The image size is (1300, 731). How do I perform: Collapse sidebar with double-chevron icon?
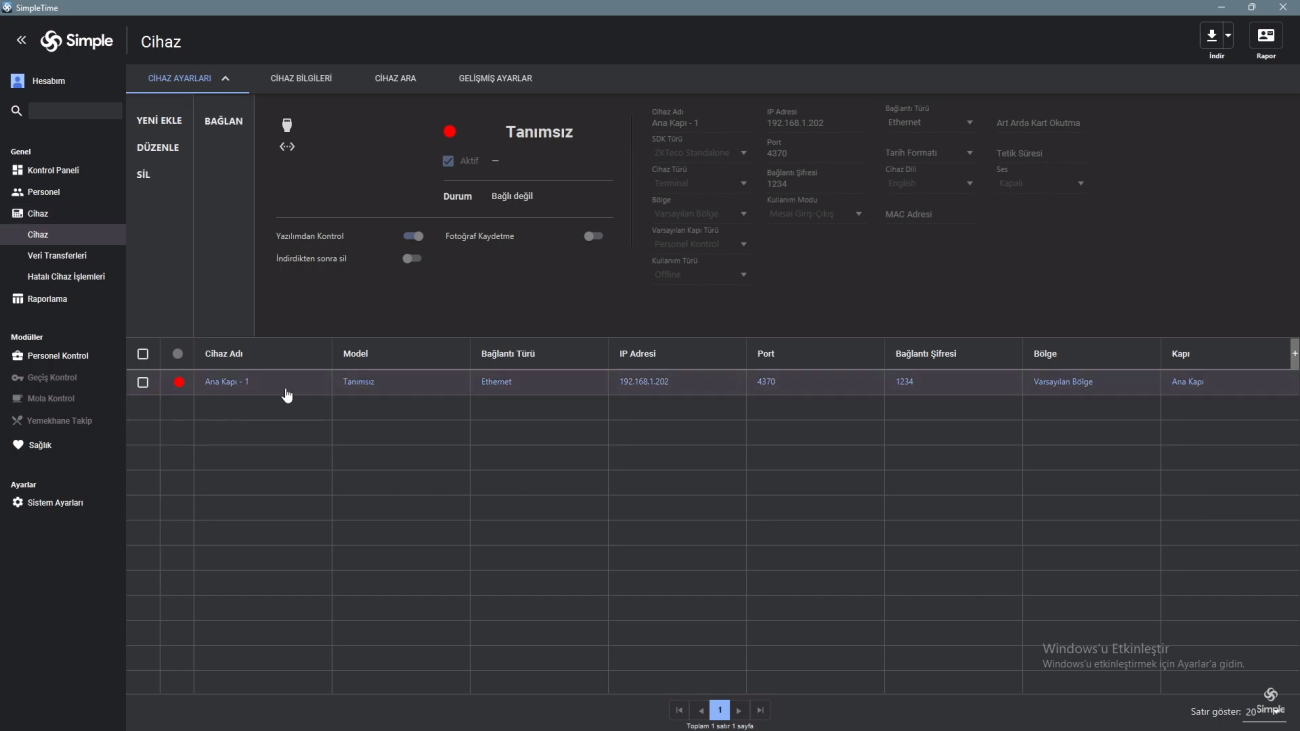click(x=21, y=41)
